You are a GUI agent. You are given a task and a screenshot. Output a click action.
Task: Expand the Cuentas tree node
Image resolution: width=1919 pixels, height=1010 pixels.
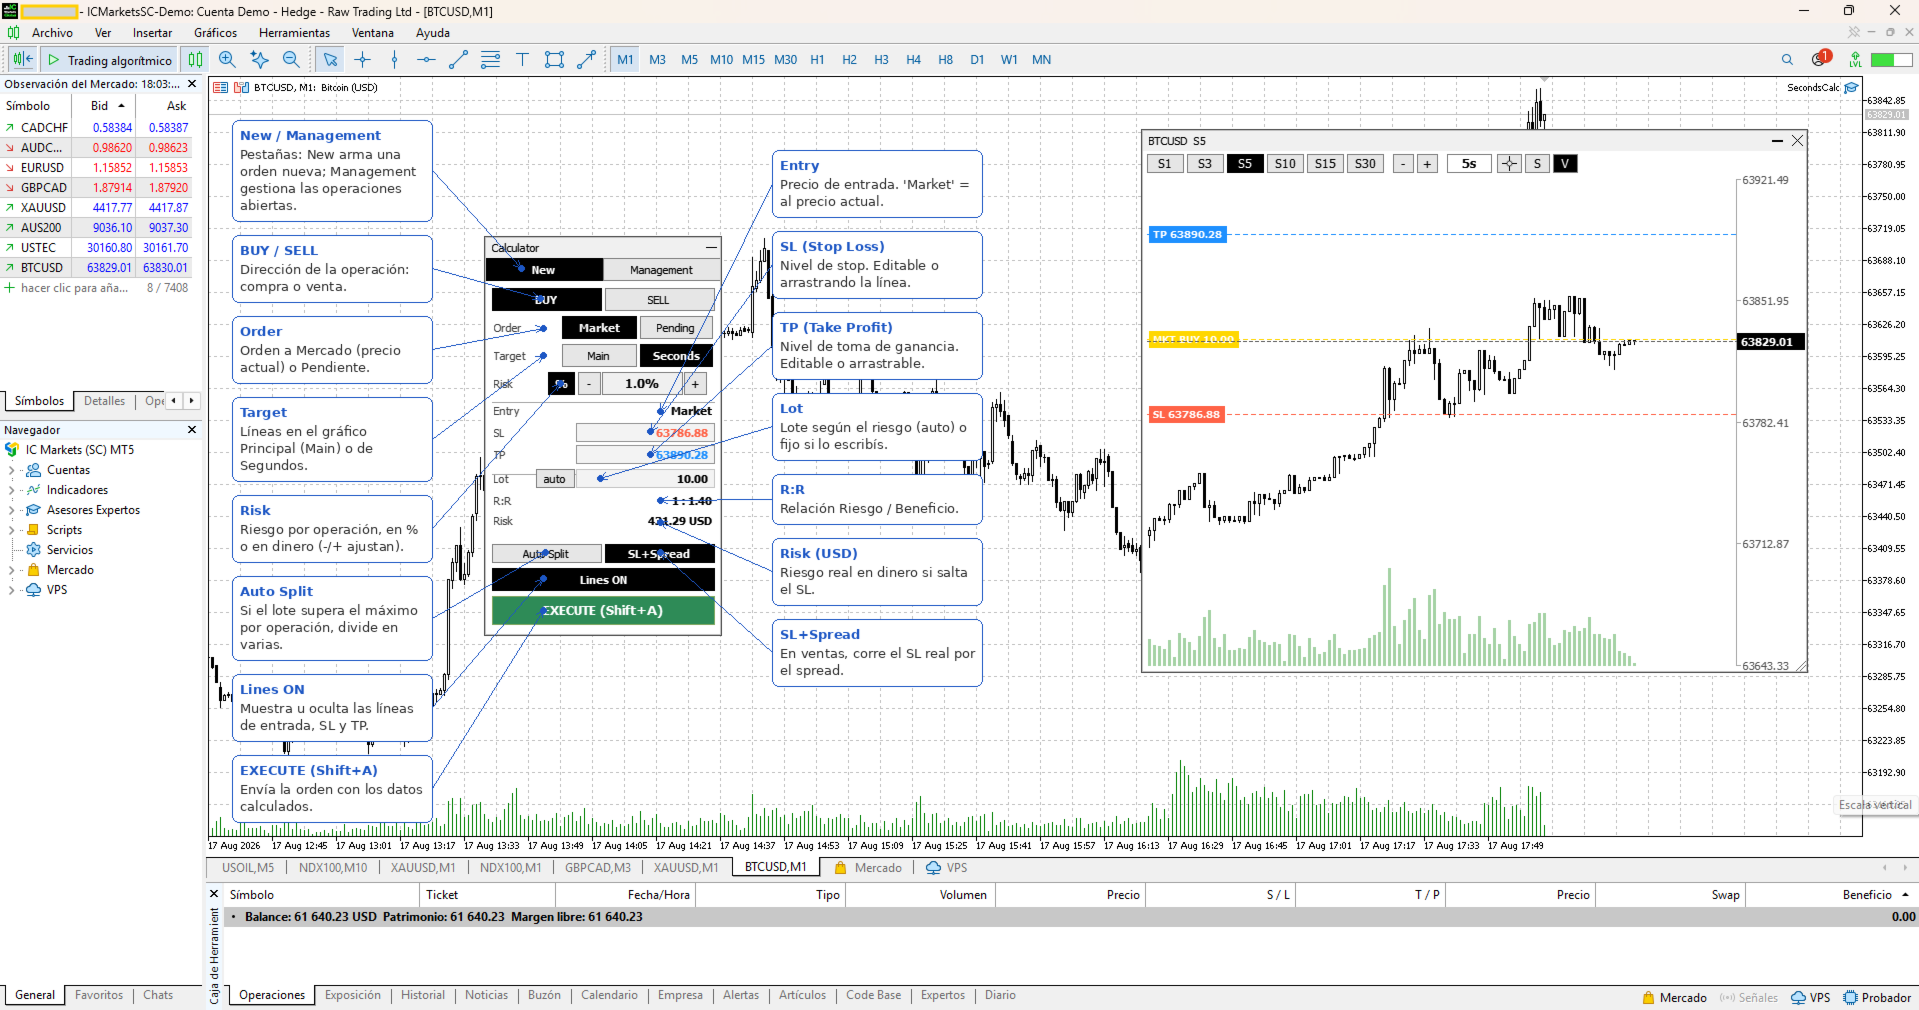11,470
